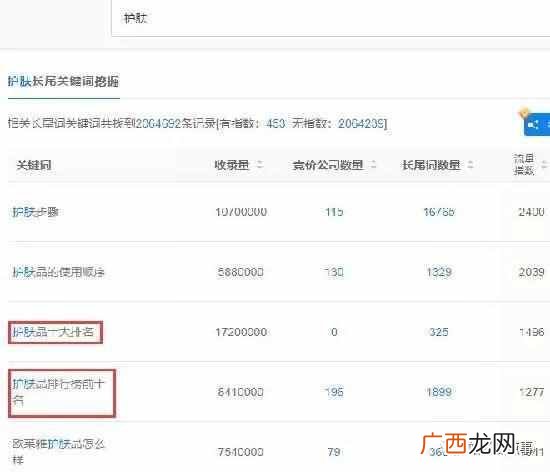Click the 有指数 count 453
The width and height of the screenshot is (550, 472).
pyautogui.click(x=275, y=123)
